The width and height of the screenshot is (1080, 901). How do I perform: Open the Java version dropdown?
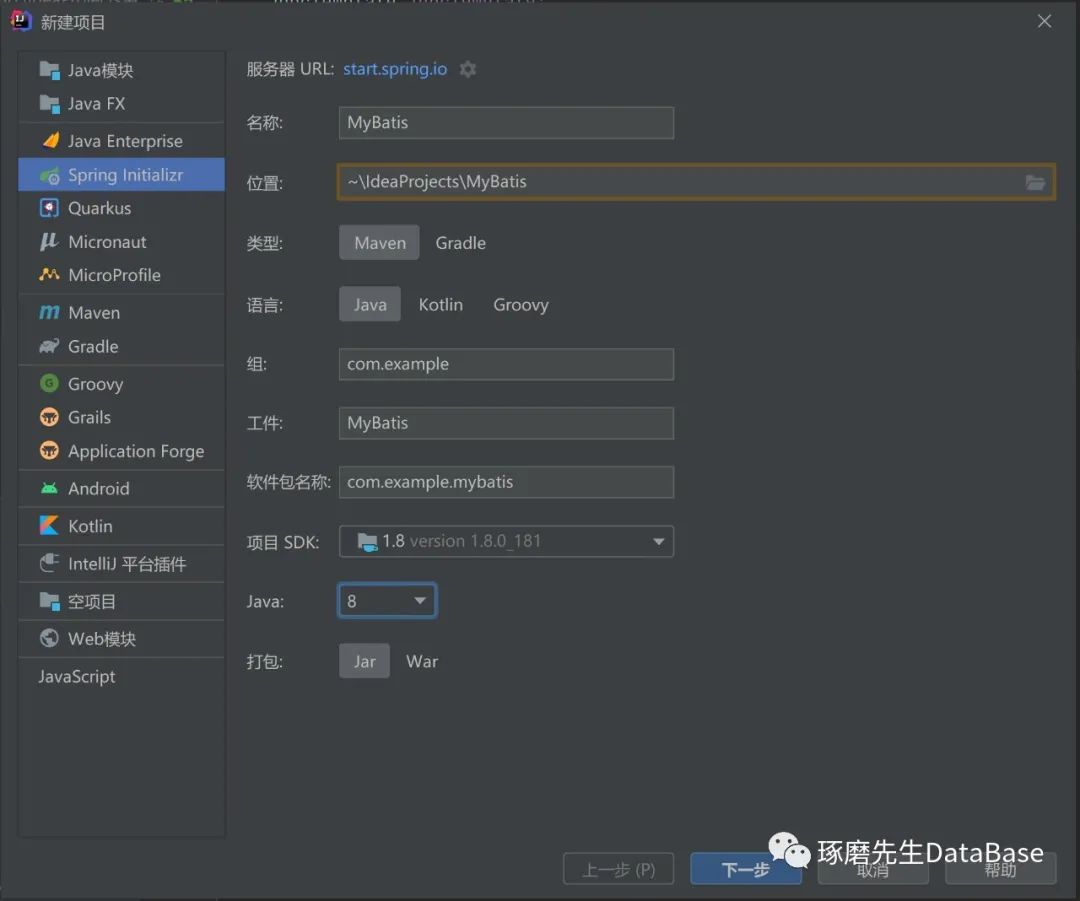tap(387, 601)
